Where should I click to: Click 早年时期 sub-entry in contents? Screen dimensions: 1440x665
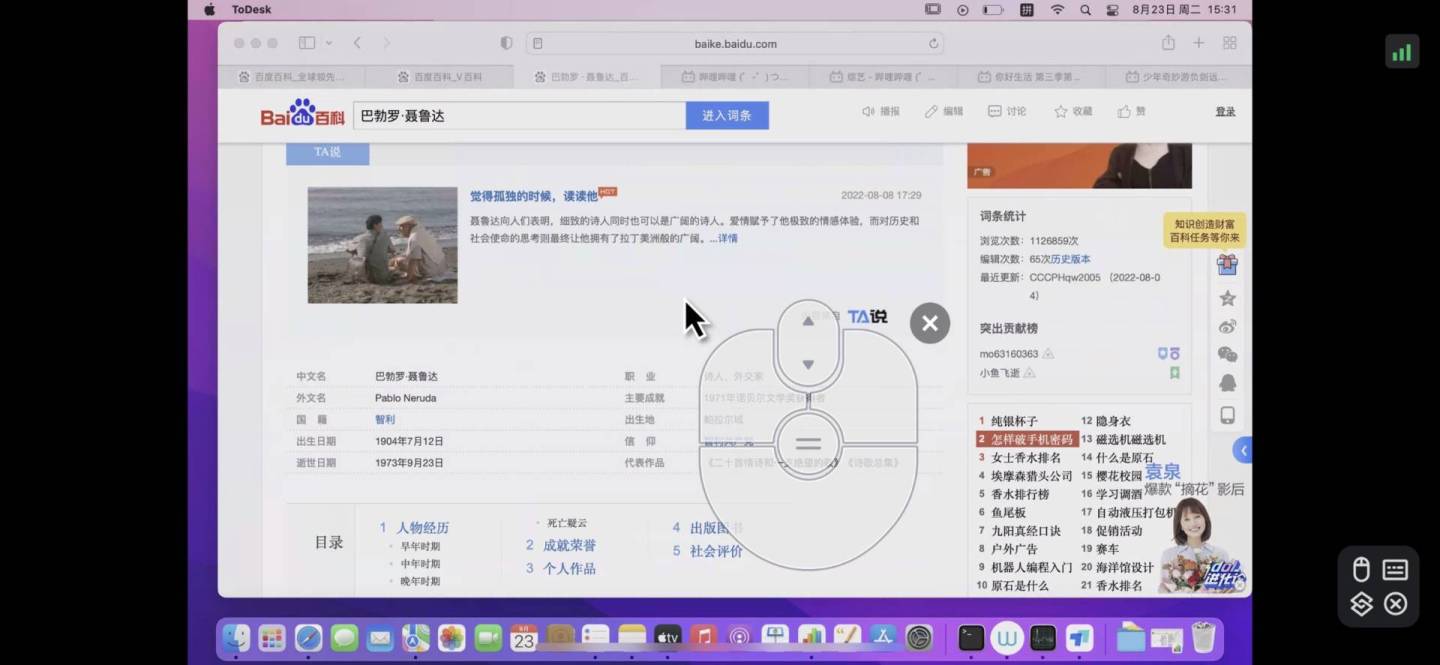click(420, 546)
